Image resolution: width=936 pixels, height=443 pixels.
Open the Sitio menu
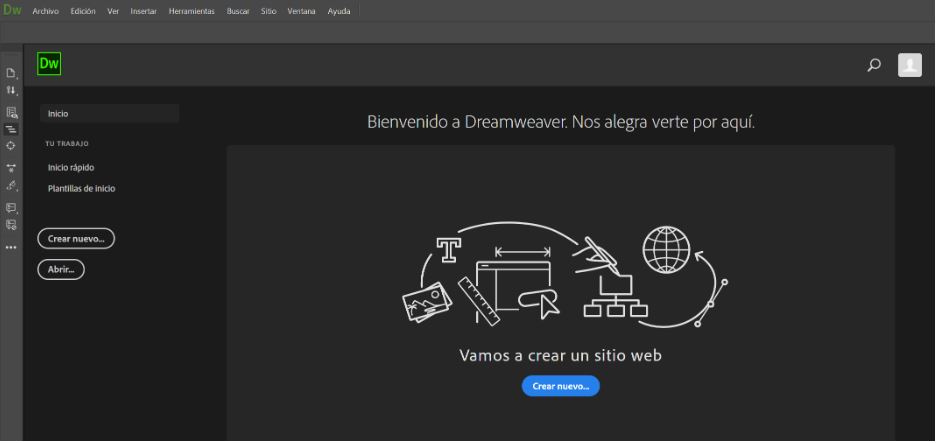coord(269,11)
